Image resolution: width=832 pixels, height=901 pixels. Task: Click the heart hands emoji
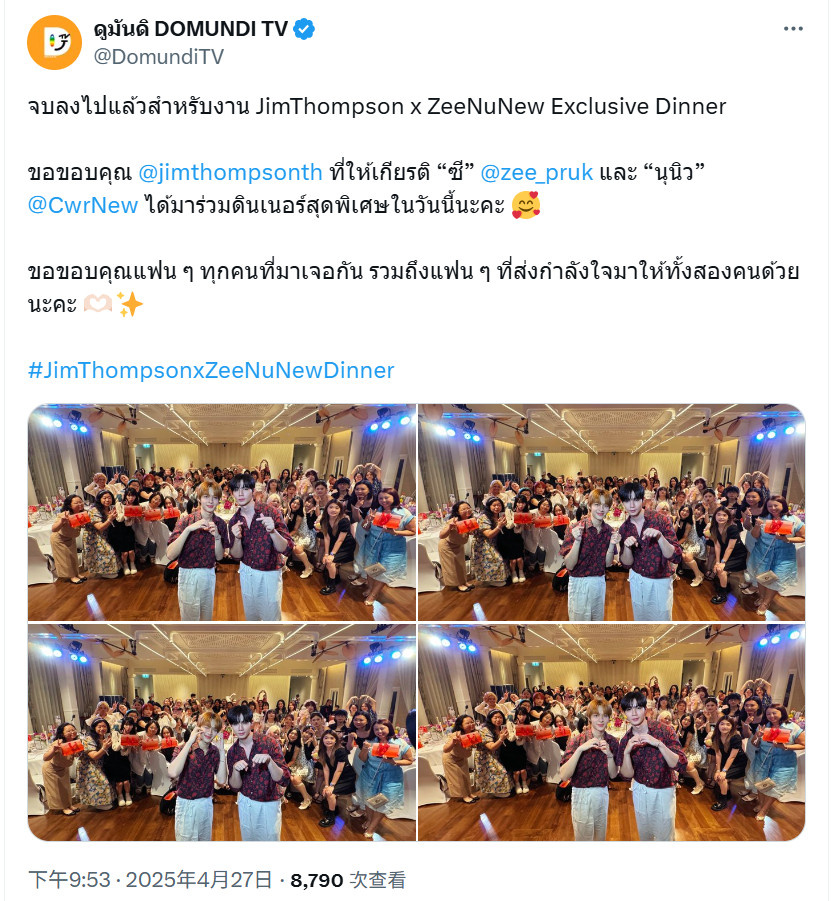click(x=98, y=303)
